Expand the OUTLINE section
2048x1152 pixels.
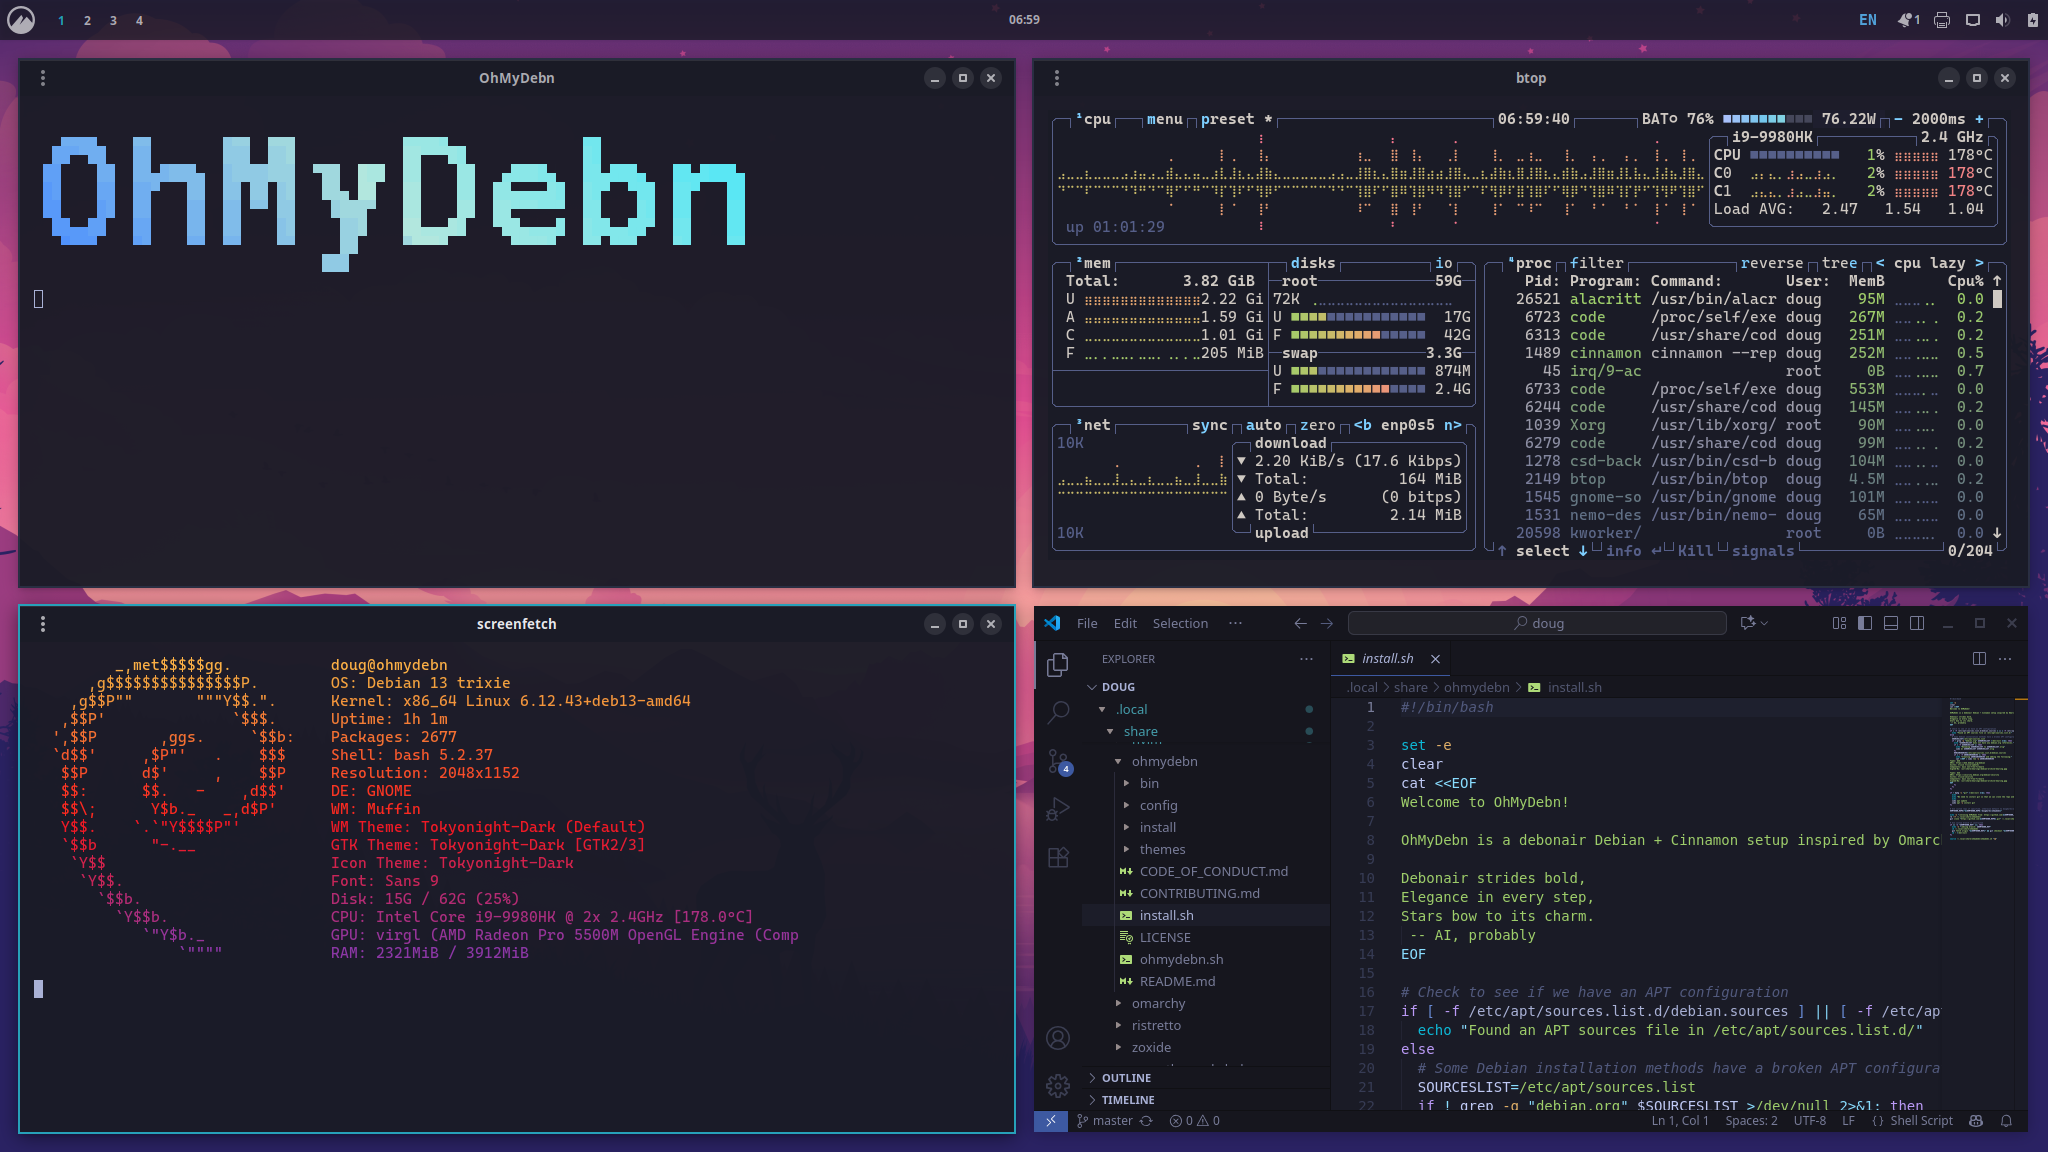coord(1126,1078)
